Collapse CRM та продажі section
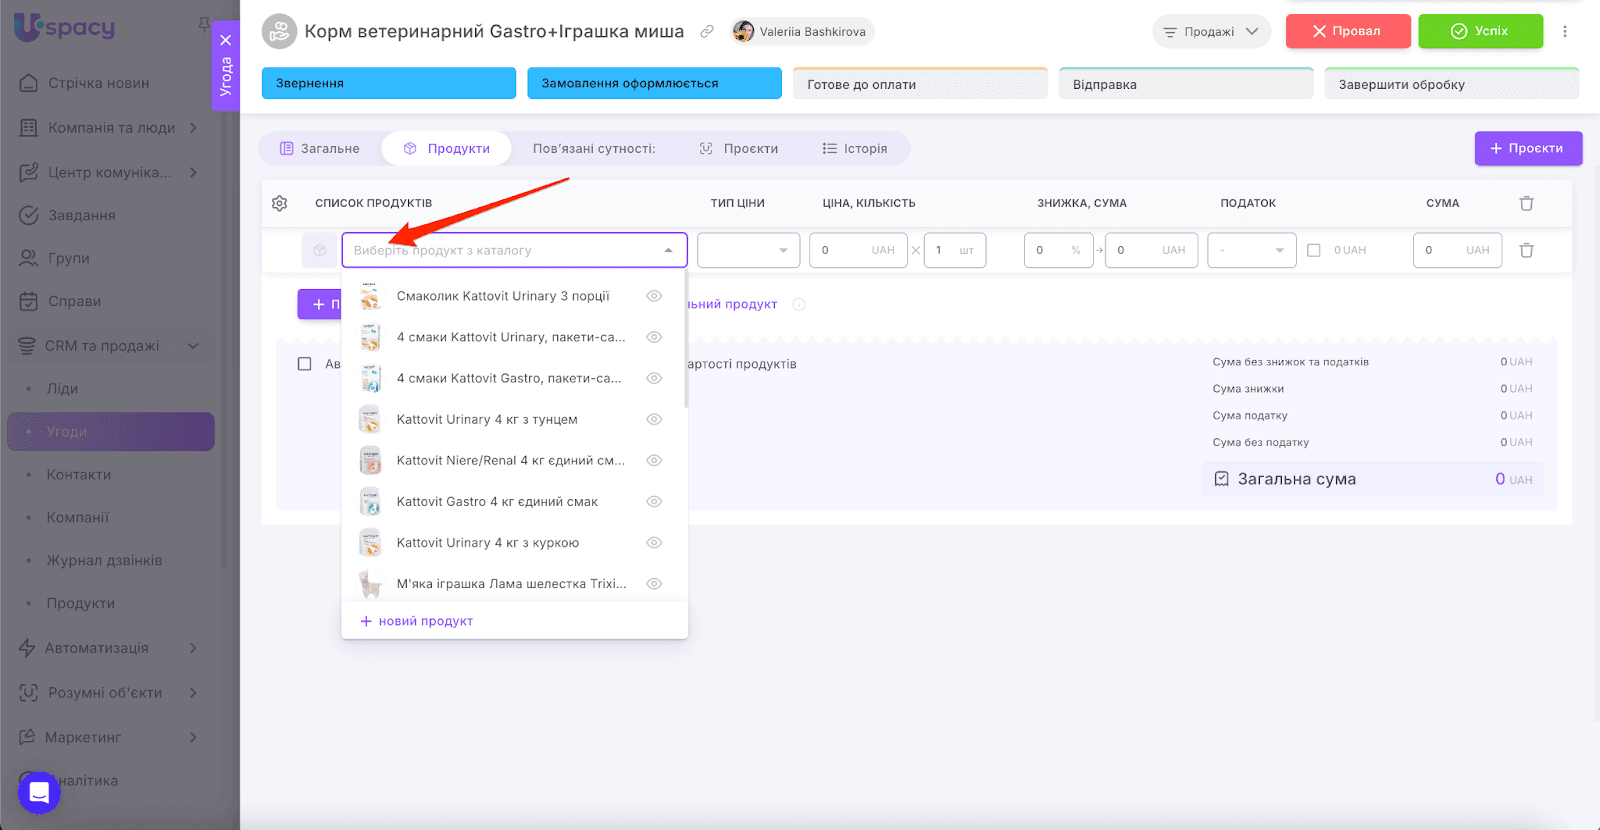The width and height of the screenshot is (1600, 830). click(x=193, y=346)
